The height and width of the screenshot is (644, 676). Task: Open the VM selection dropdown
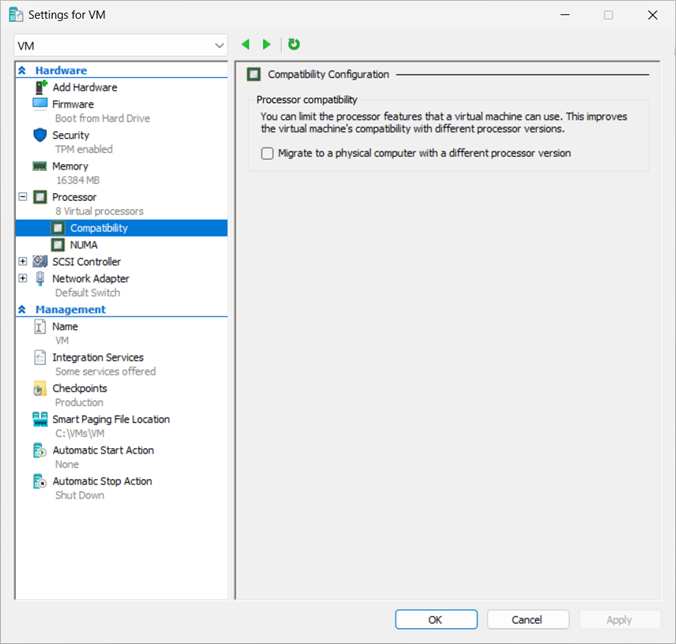[219, 46]
